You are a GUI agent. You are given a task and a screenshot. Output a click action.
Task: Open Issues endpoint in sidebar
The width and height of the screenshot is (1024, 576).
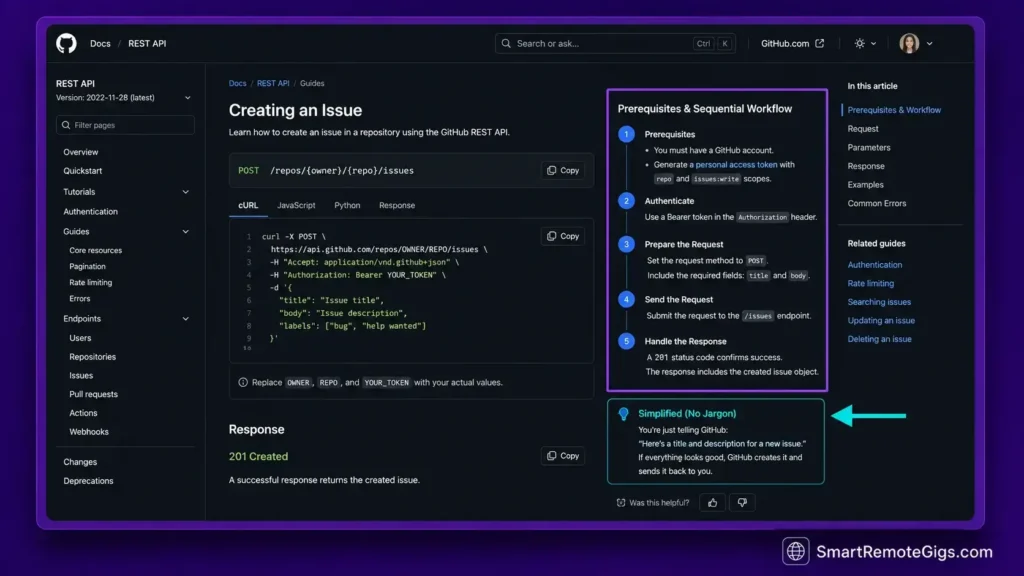click(x=81, y=376)
